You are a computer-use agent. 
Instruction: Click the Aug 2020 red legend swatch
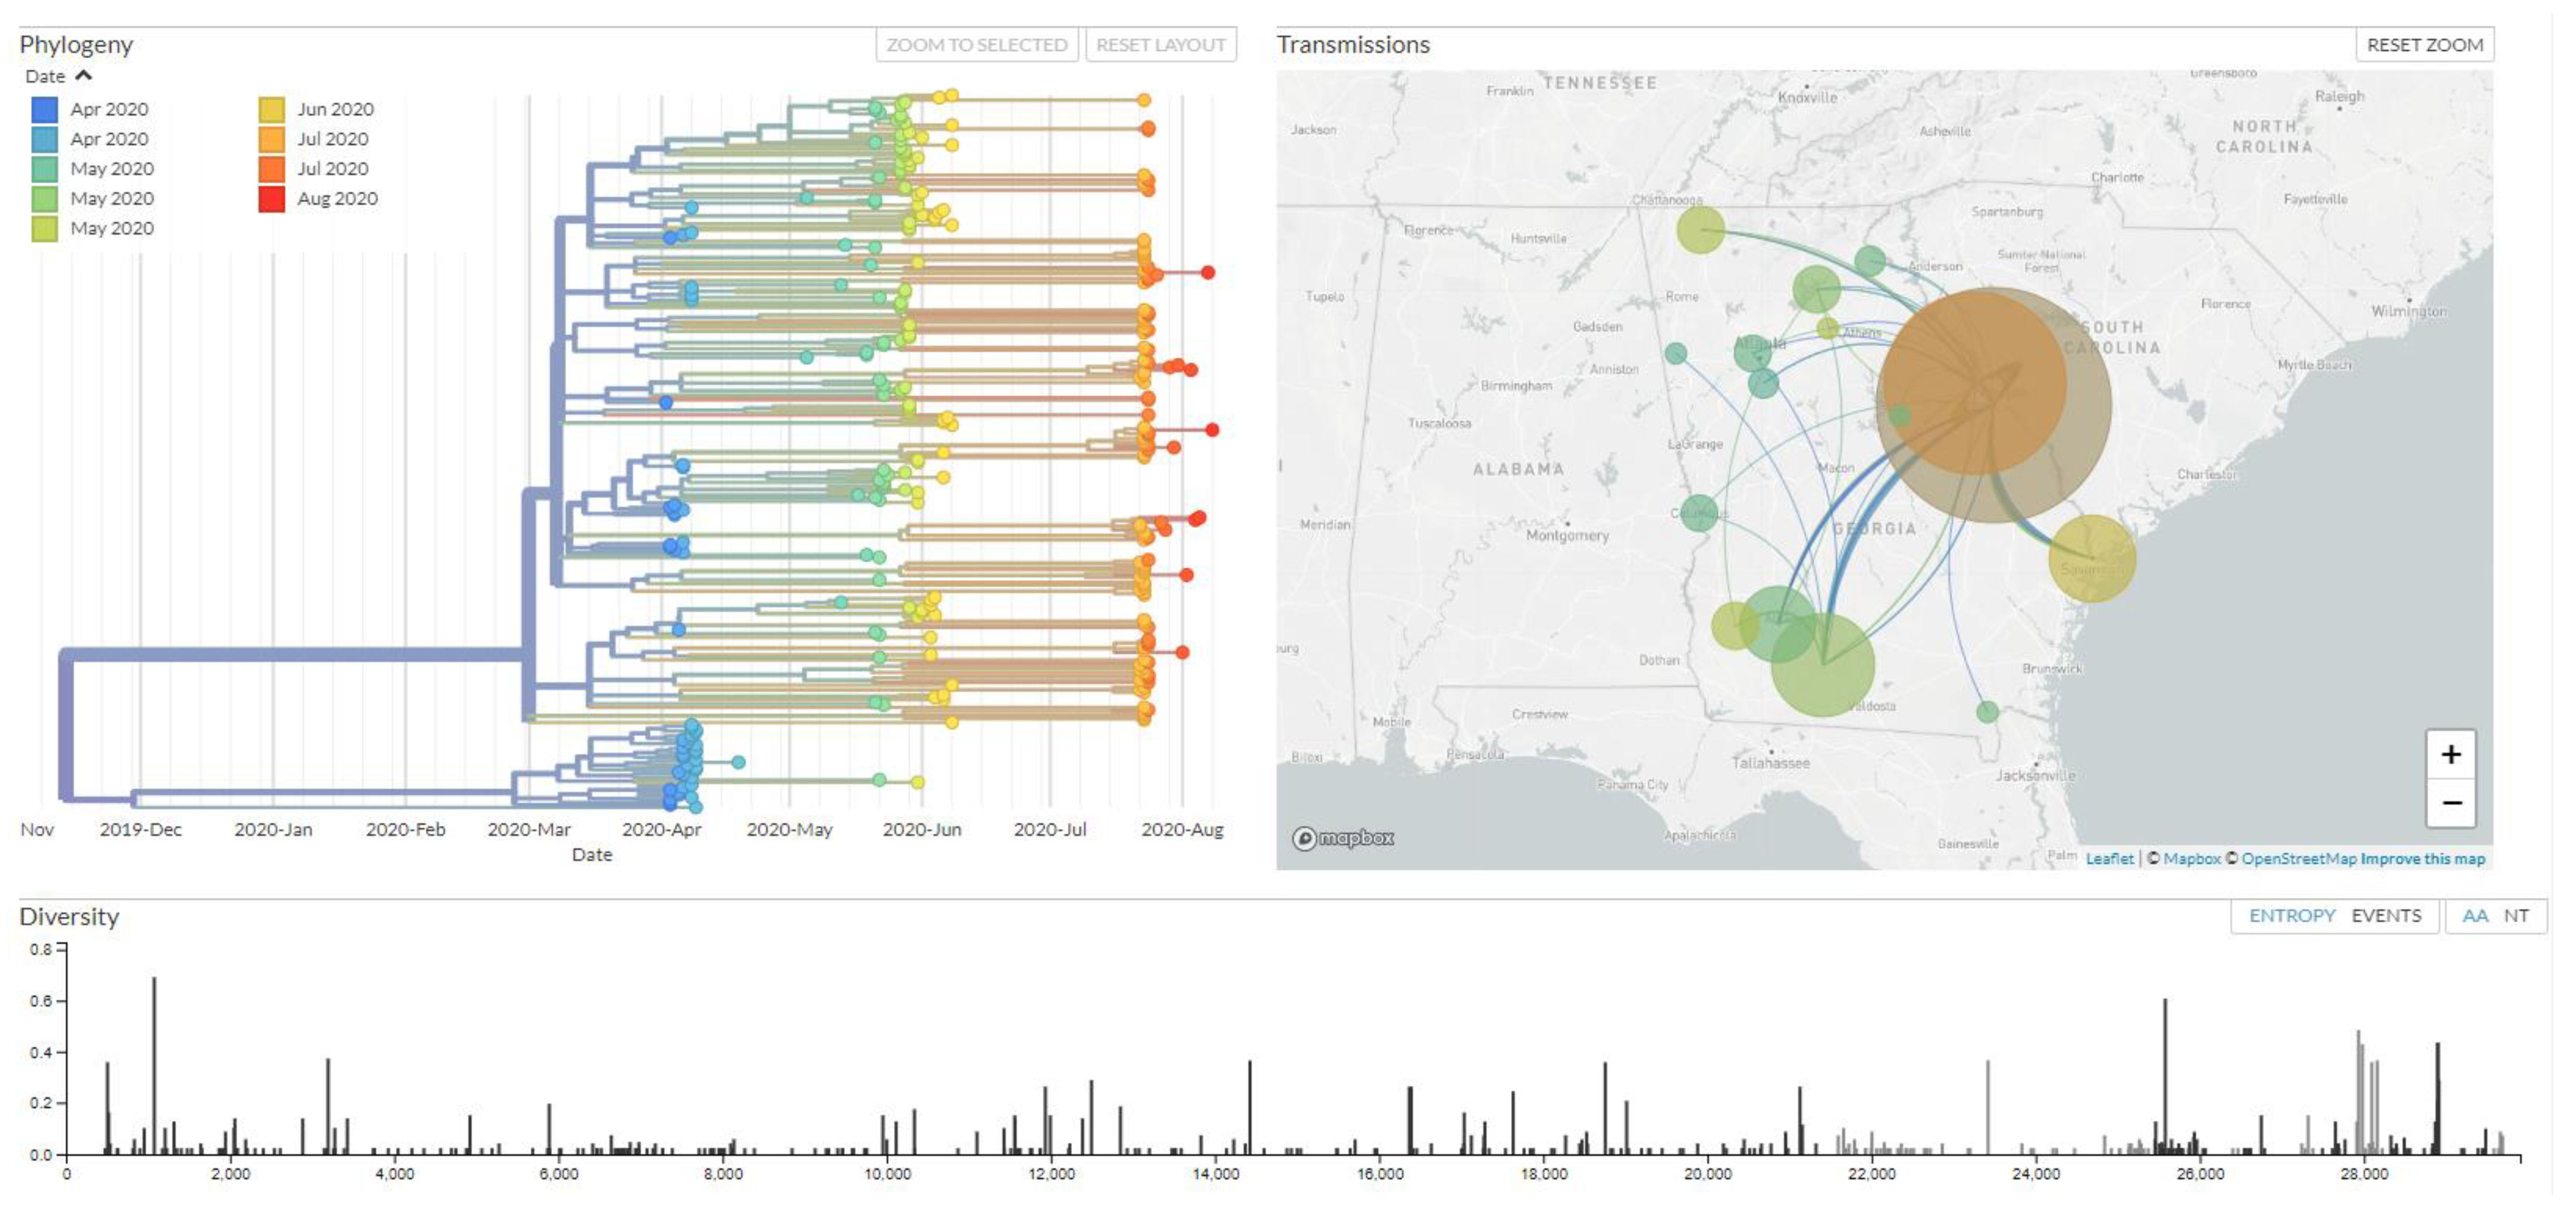tap(271, 198)
